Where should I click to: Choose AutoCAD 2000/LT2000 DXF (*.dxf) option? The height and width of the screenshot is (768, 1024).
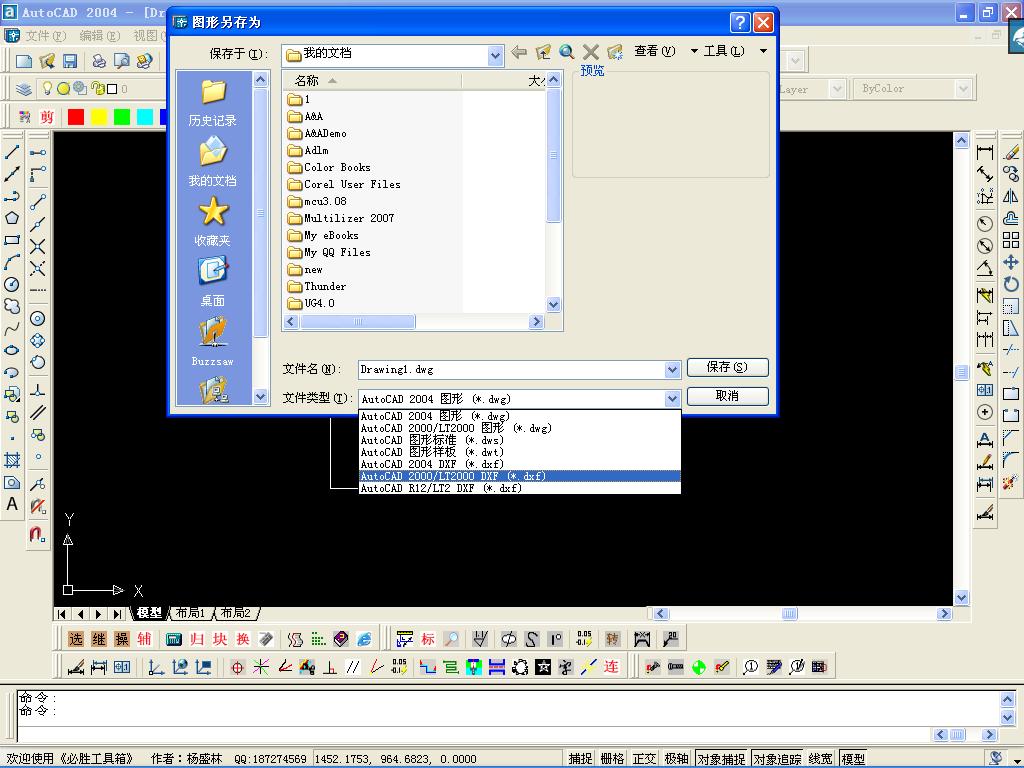coord(520,476)
